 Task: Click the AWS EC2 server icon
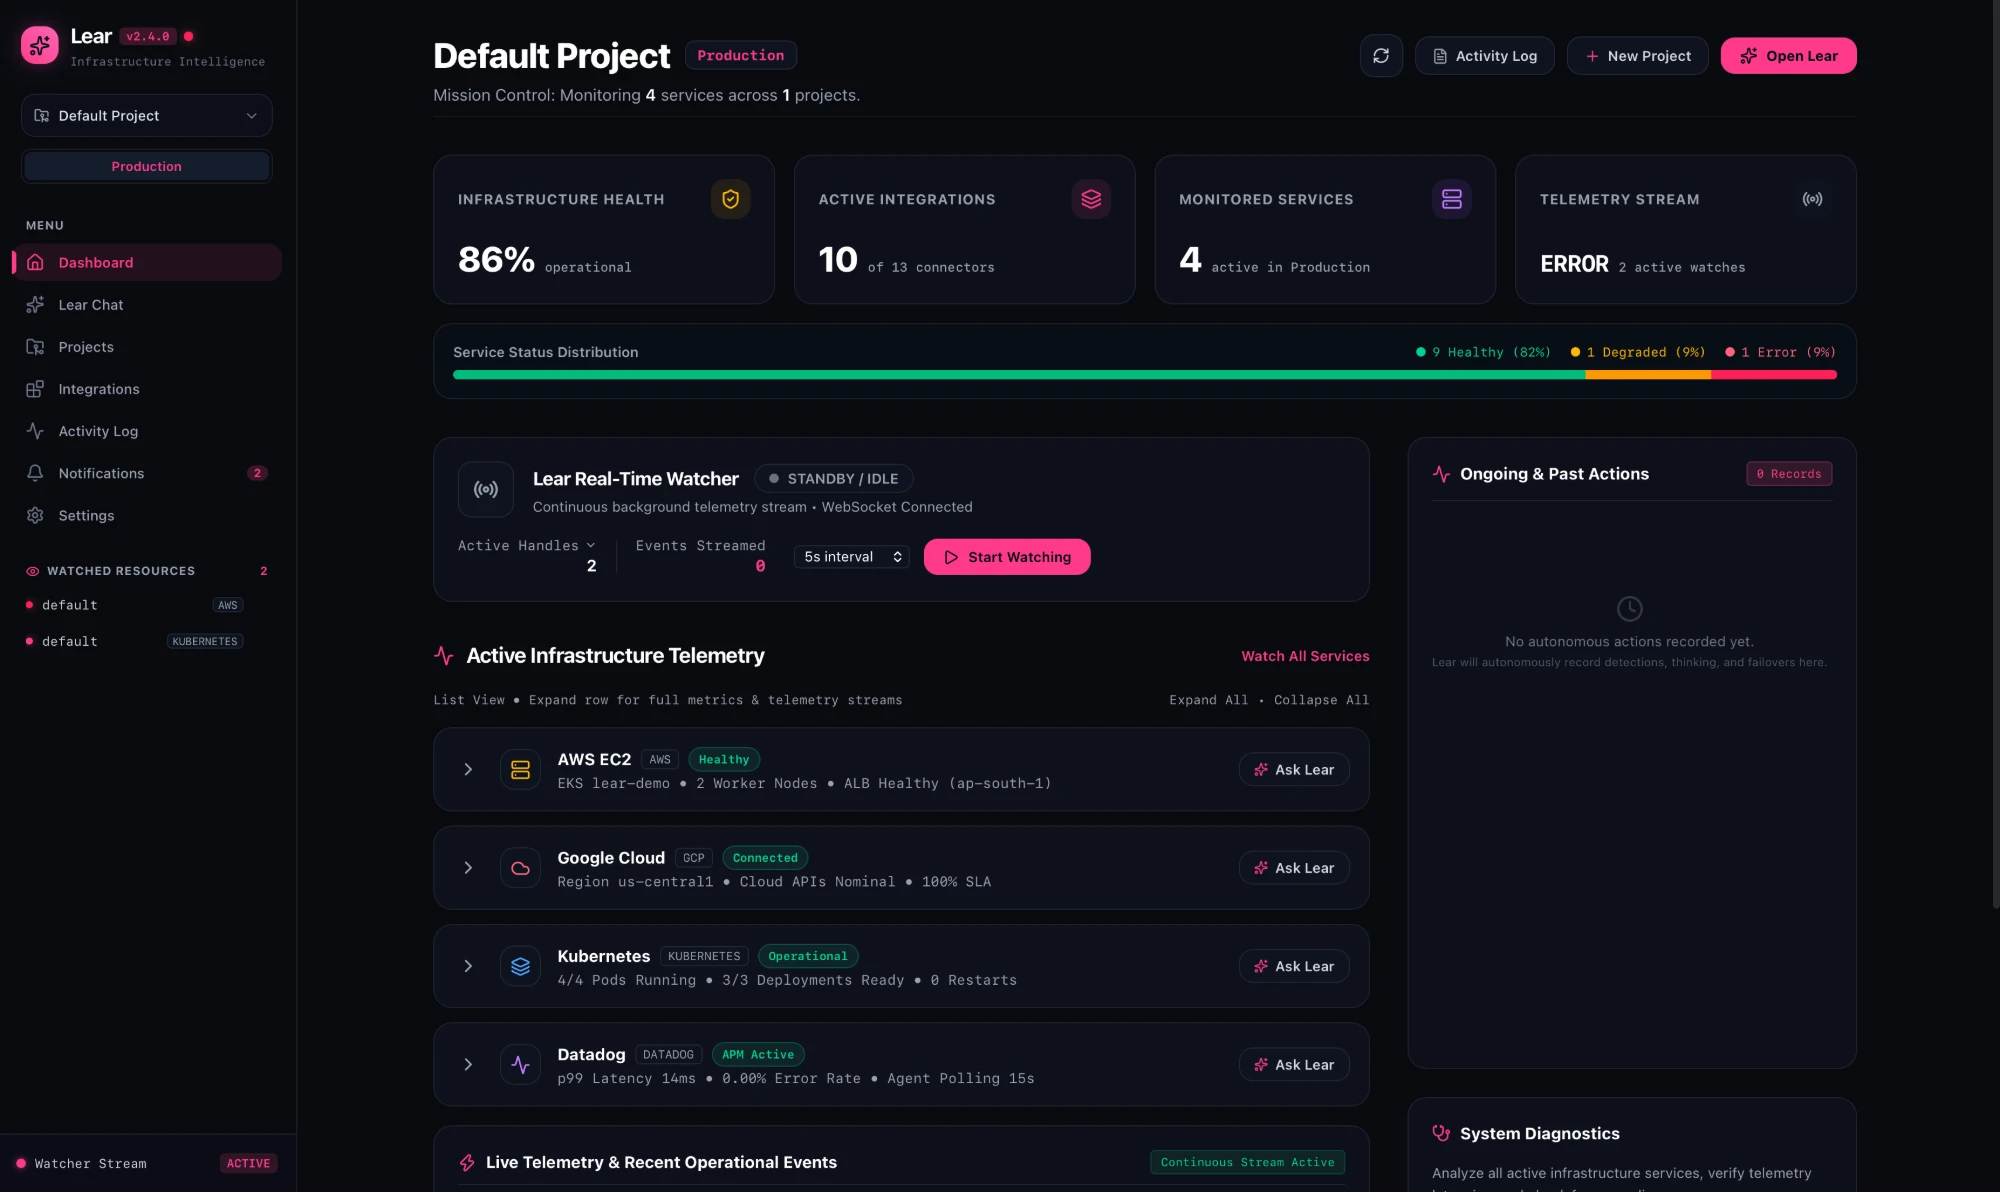520,769
